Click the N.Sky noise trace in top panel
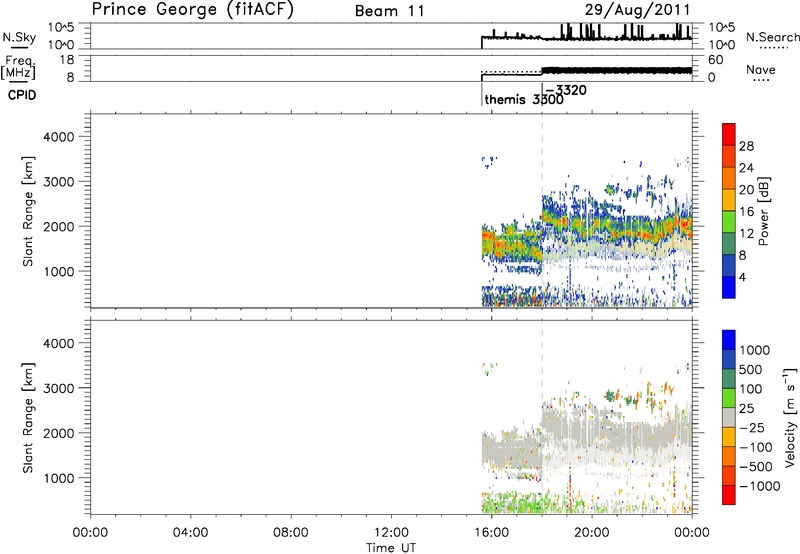The width and height of the screenshot is (800, 554). 587,37
